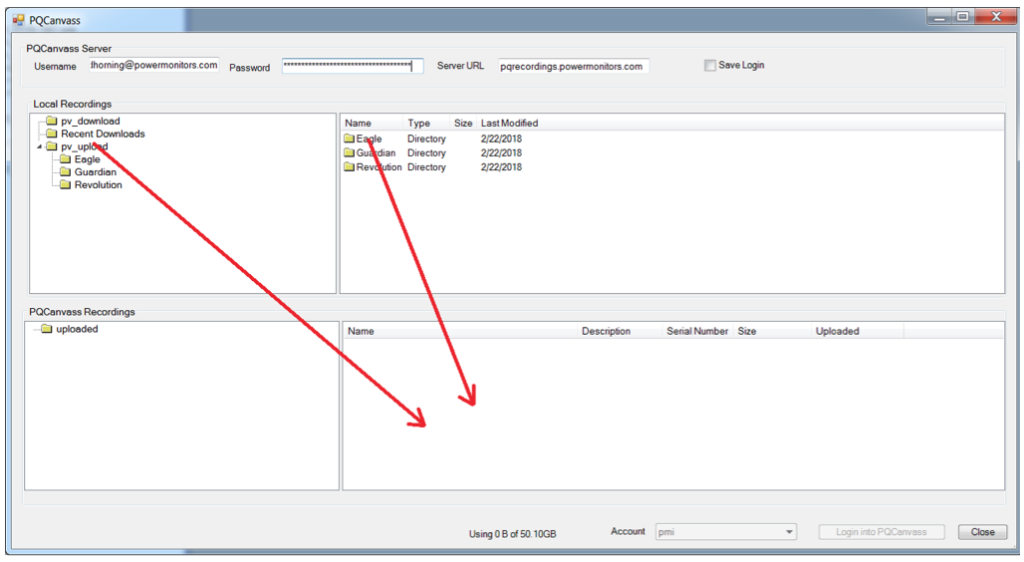Image resolution: width=1024 pixels, height=562 pixels.
Task: Focus the Password field
Action: coord(352,66)
